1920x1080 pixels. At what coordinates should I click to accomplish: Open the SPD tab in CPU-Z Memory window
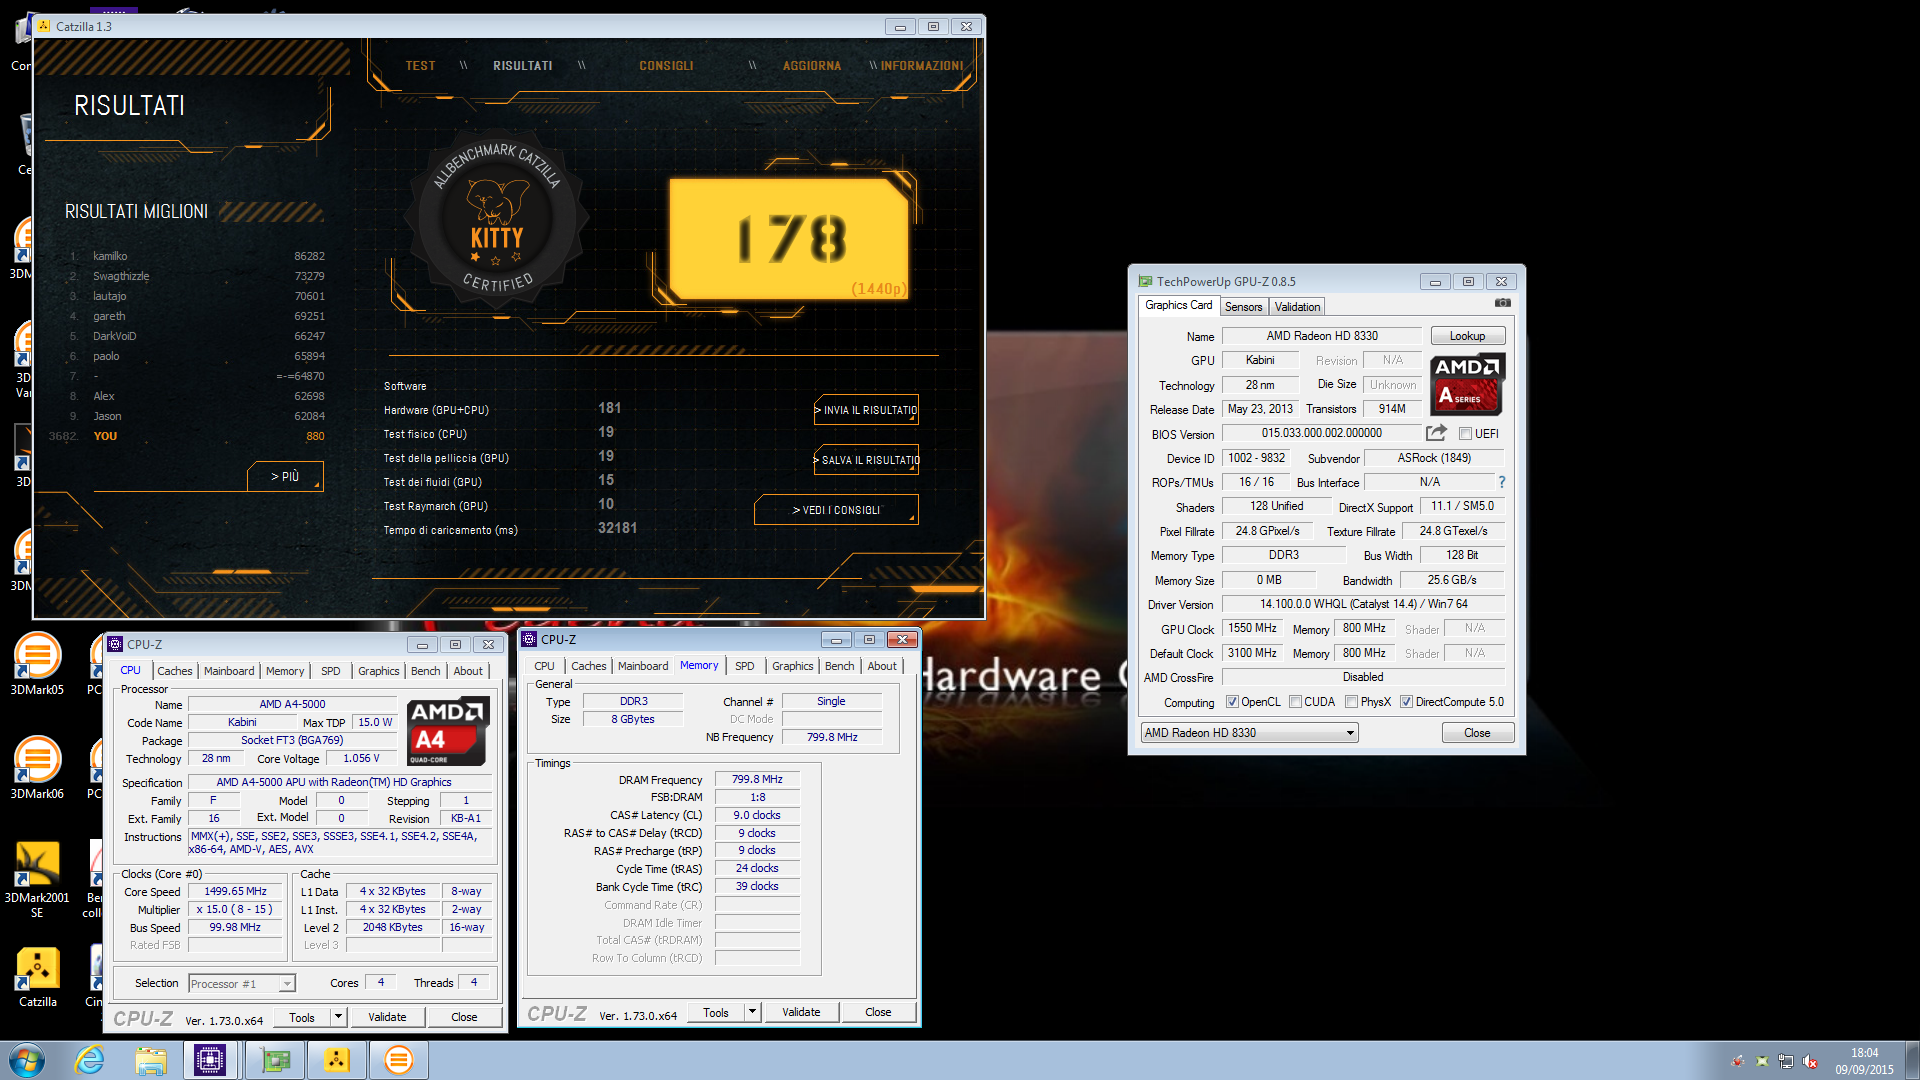[x=744, y=666]
